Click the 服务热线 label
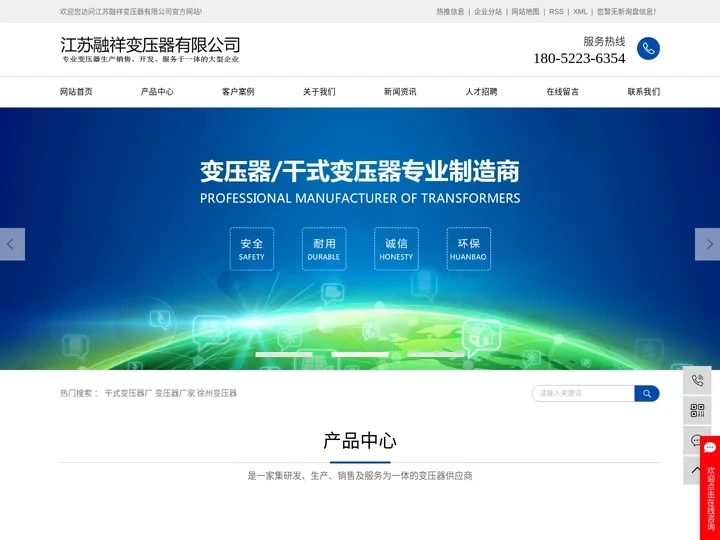Image resolution: width=720 pixels, height=540 pixels. (x=604, y=41)
